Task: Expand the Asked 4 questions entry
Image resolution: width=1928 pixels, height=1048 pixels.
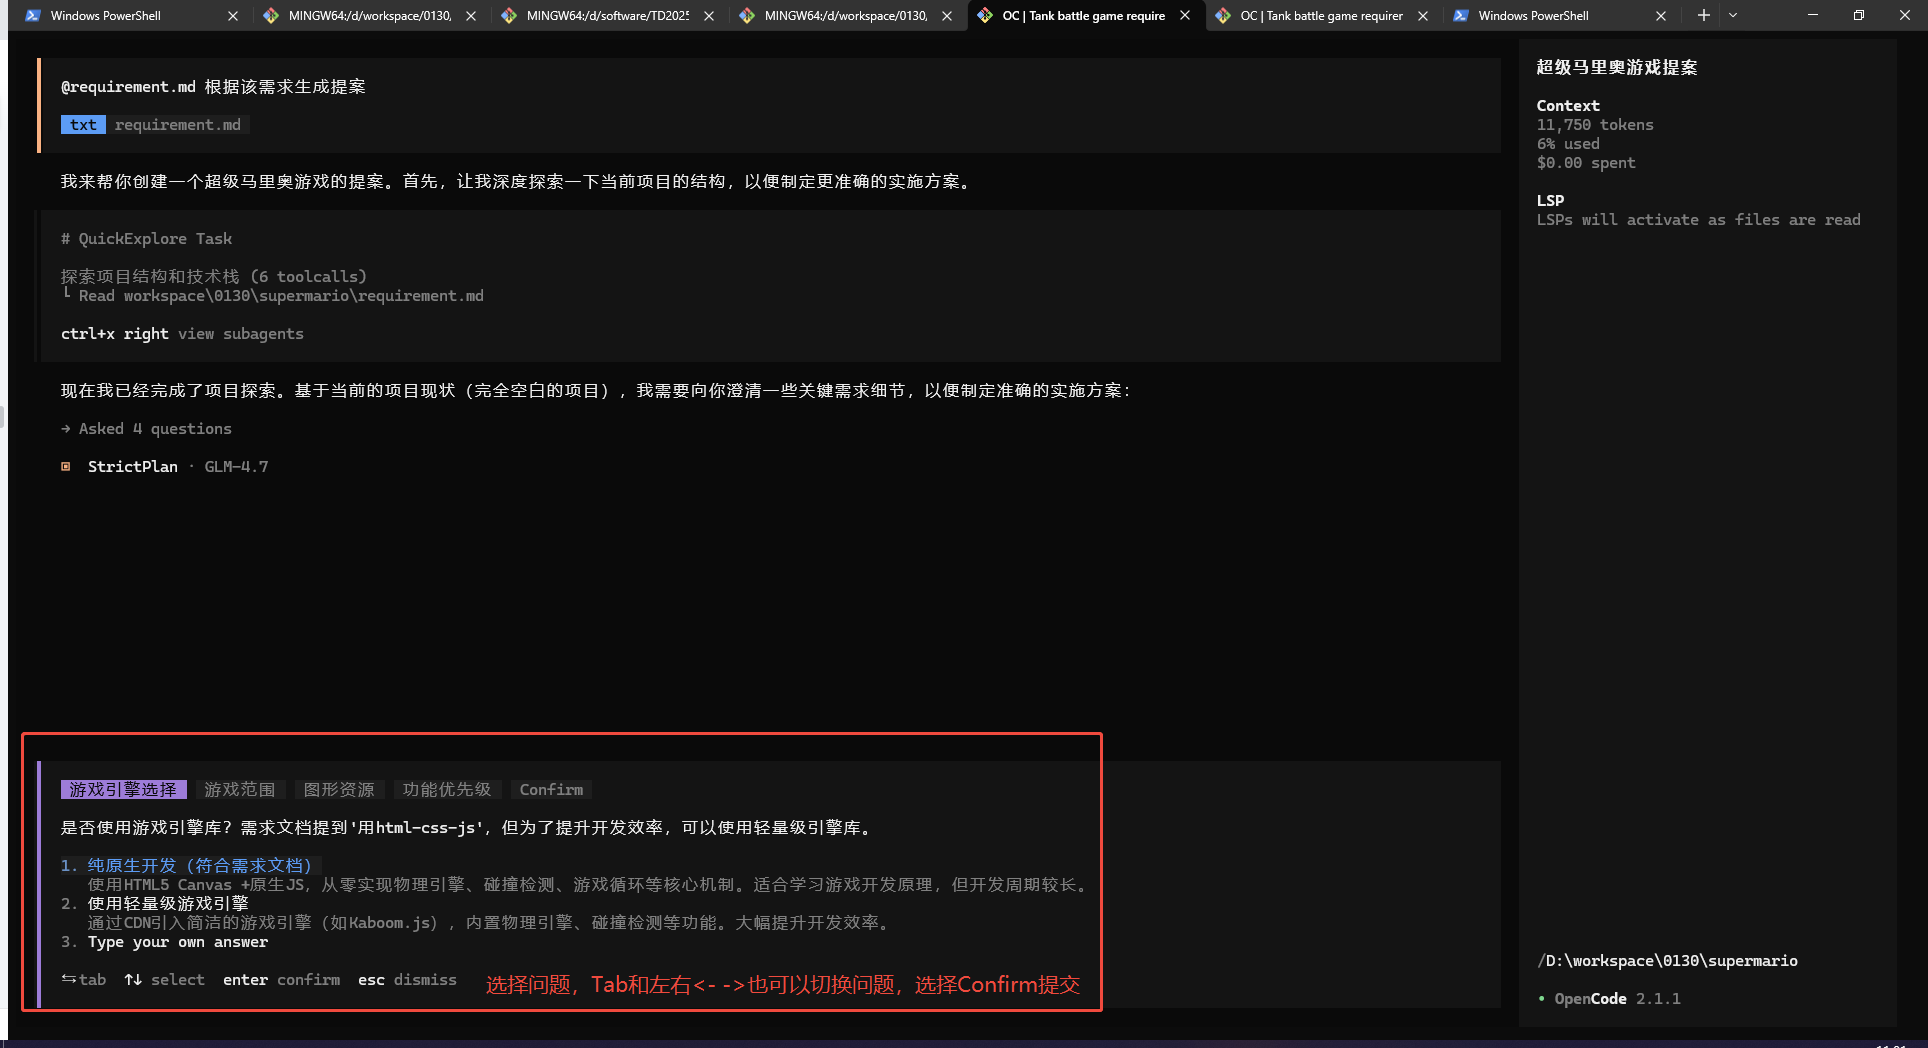Action: (x=155, y=429)
